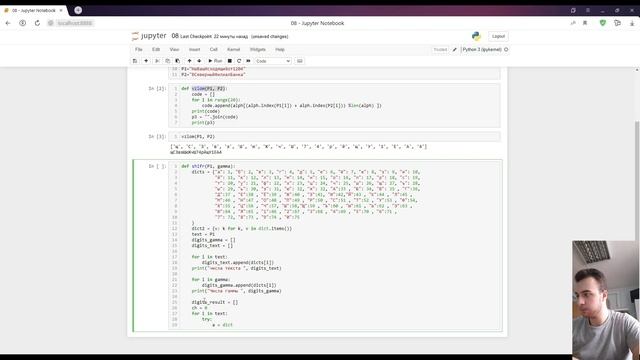Screen dimensions: 640x360
Task: Click the Logout button
Action: (x=498, y=36)
